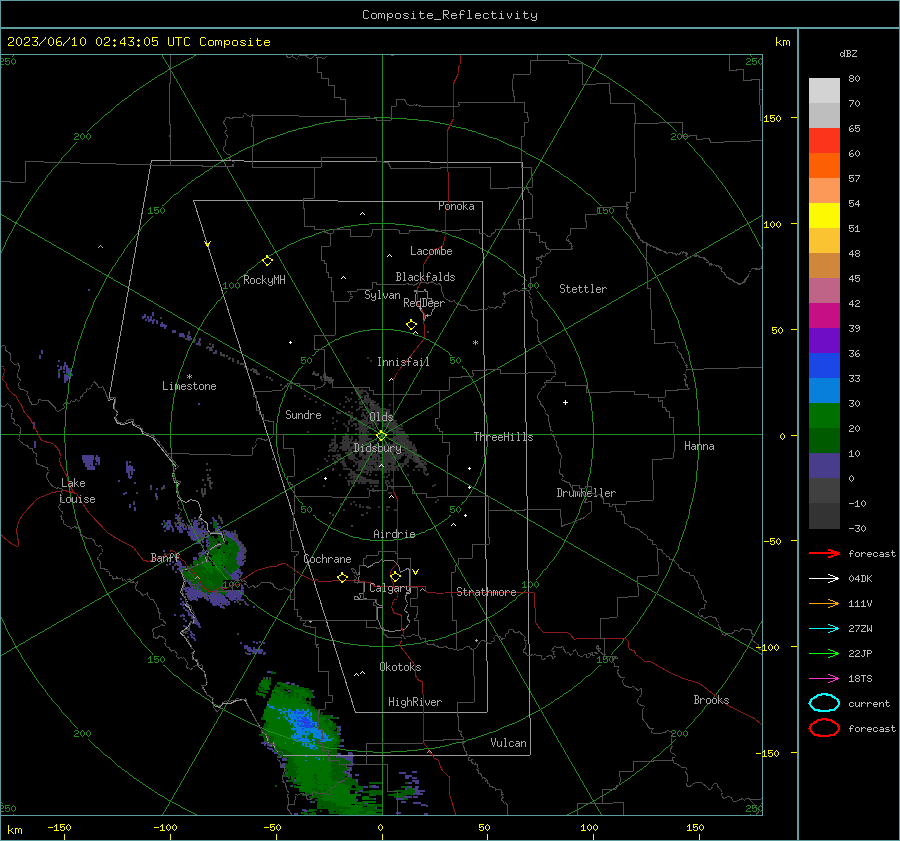The height and width of the screenshot is (841, 900).
Task: Click the cyan current ellipse icon
Action: [824, 703]
